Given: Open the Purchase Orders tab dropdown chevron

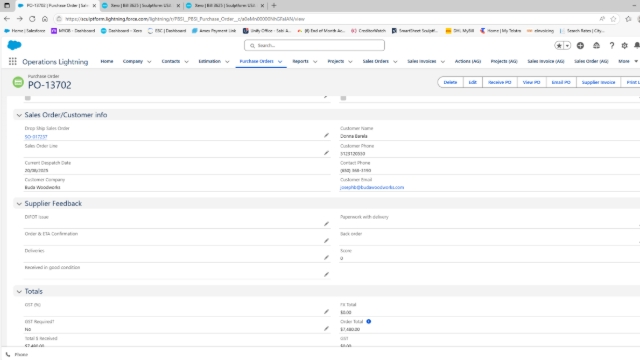Looking at the screenshot, I should 280,62.
